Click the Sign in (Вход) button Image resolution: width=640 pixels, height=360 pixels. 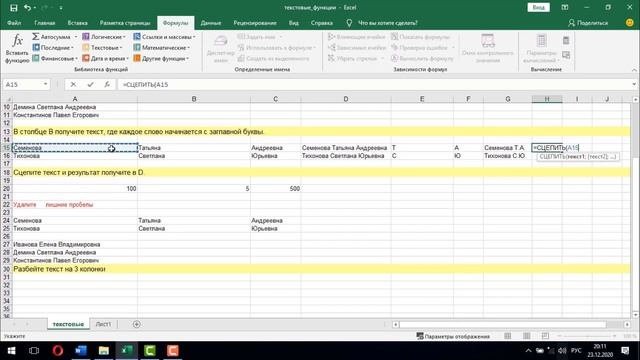538,7
